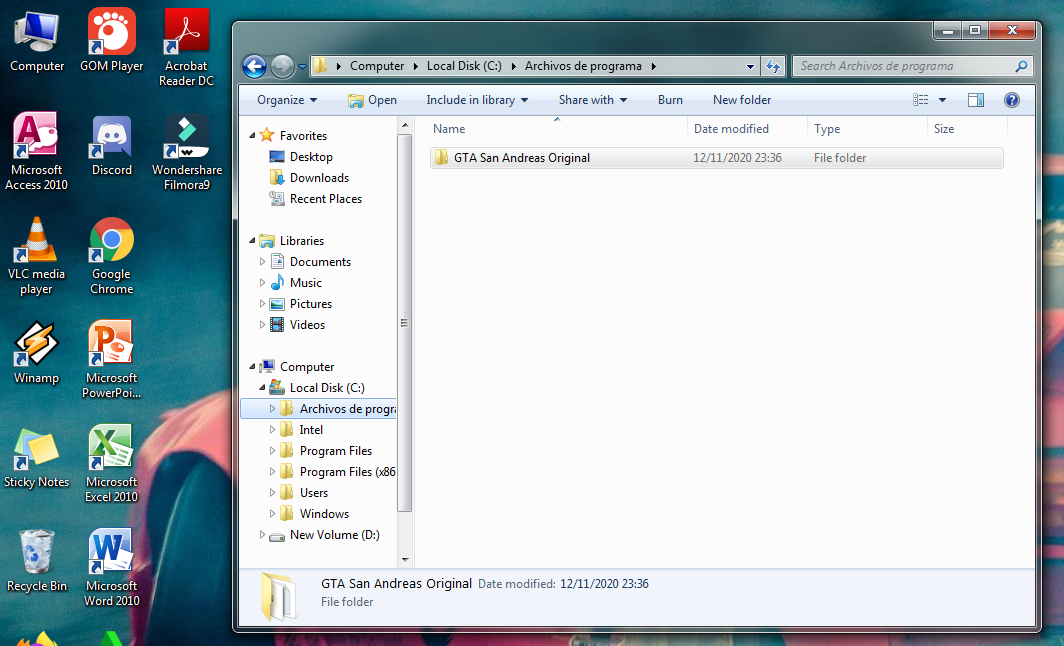
Task: Collapse the Favorites group
Action: 252,136
